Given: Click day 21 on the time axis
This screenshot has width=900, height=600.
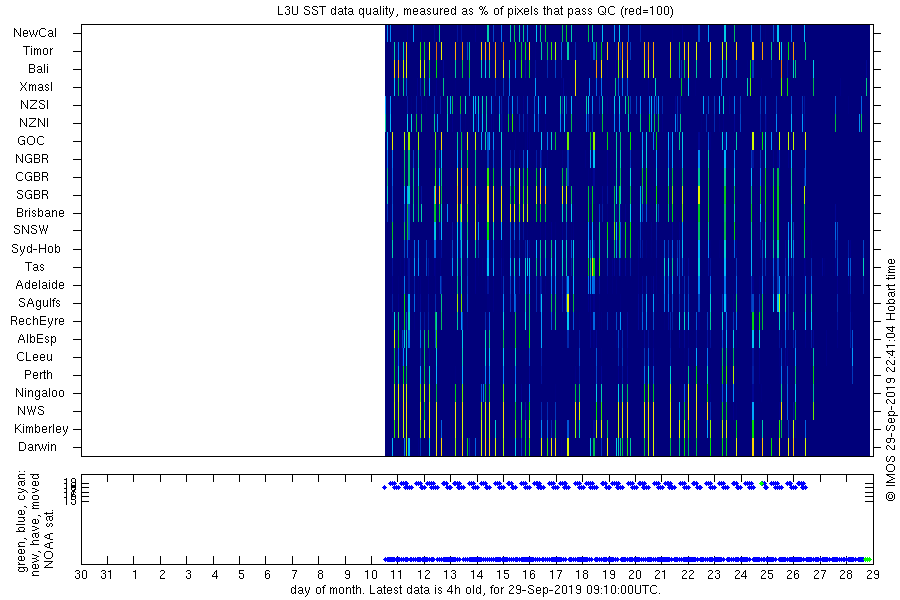Looking at the screenshot, I should tap(661, 575).
